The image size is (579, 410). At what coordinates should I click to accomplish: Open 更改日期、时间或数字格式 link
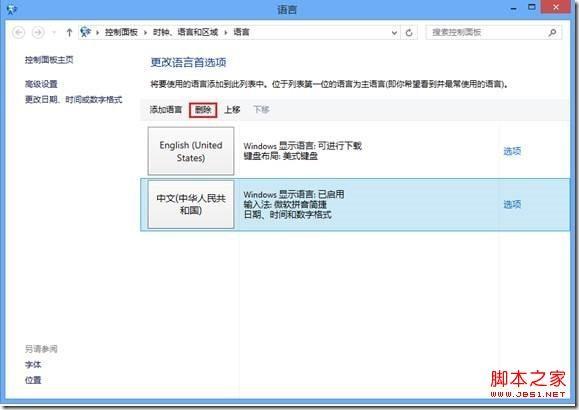(x=73, y=99)
